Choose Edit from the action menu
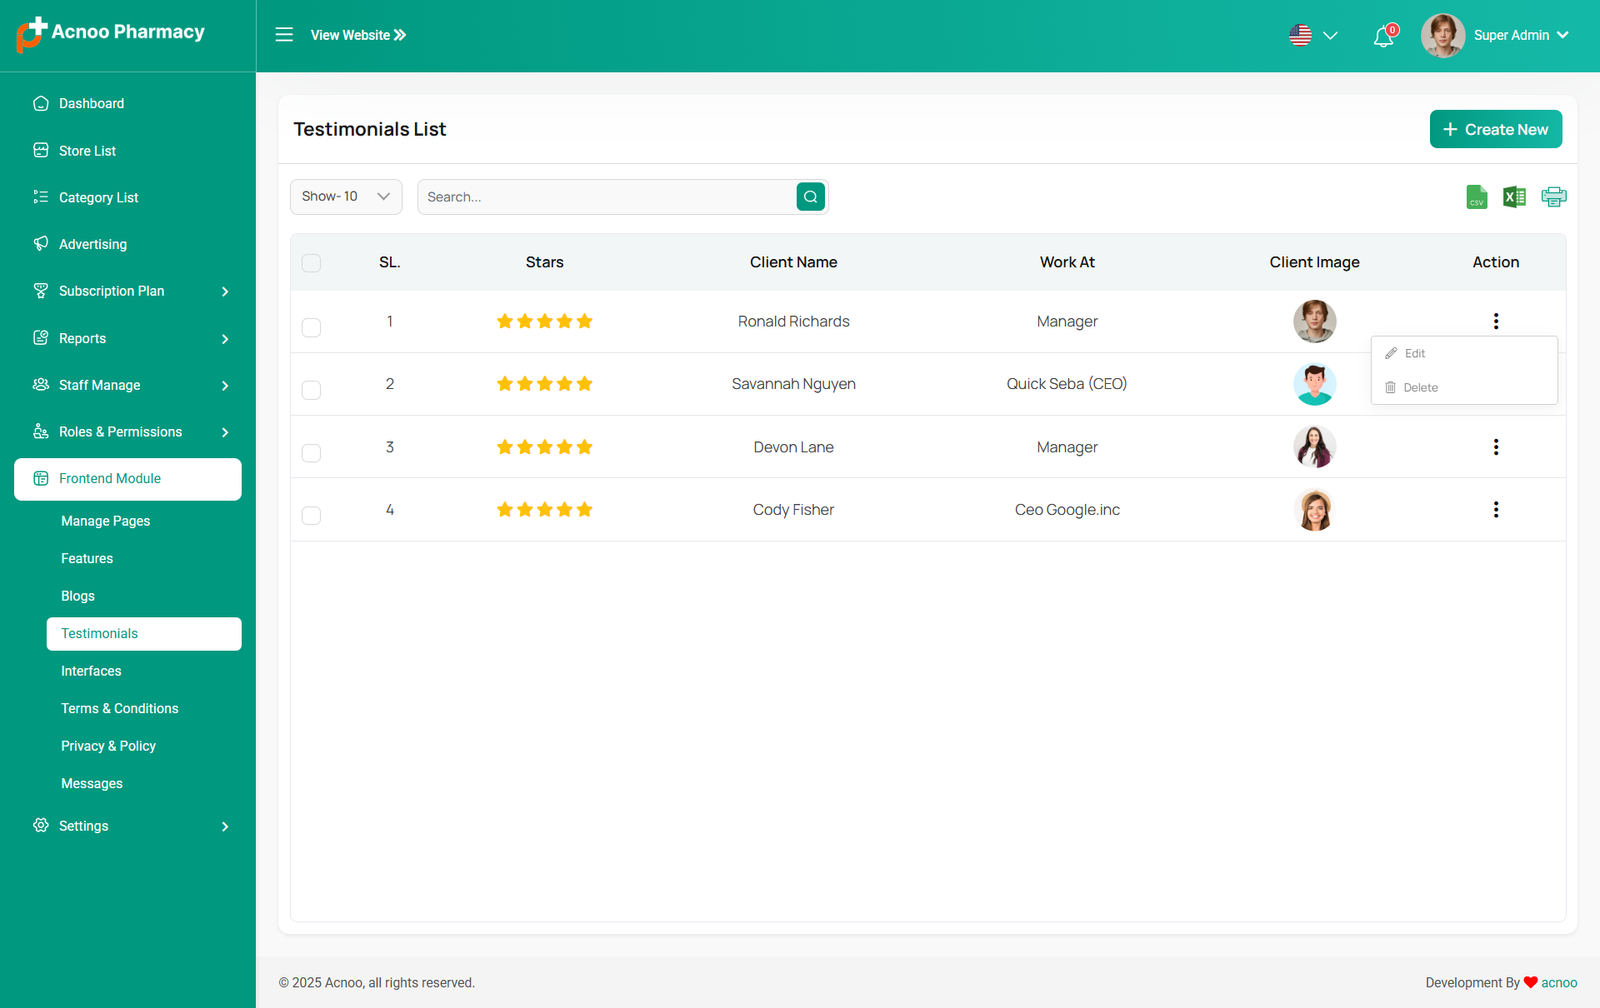The image size is (1600, 1008). click(x=1414, y=354)
